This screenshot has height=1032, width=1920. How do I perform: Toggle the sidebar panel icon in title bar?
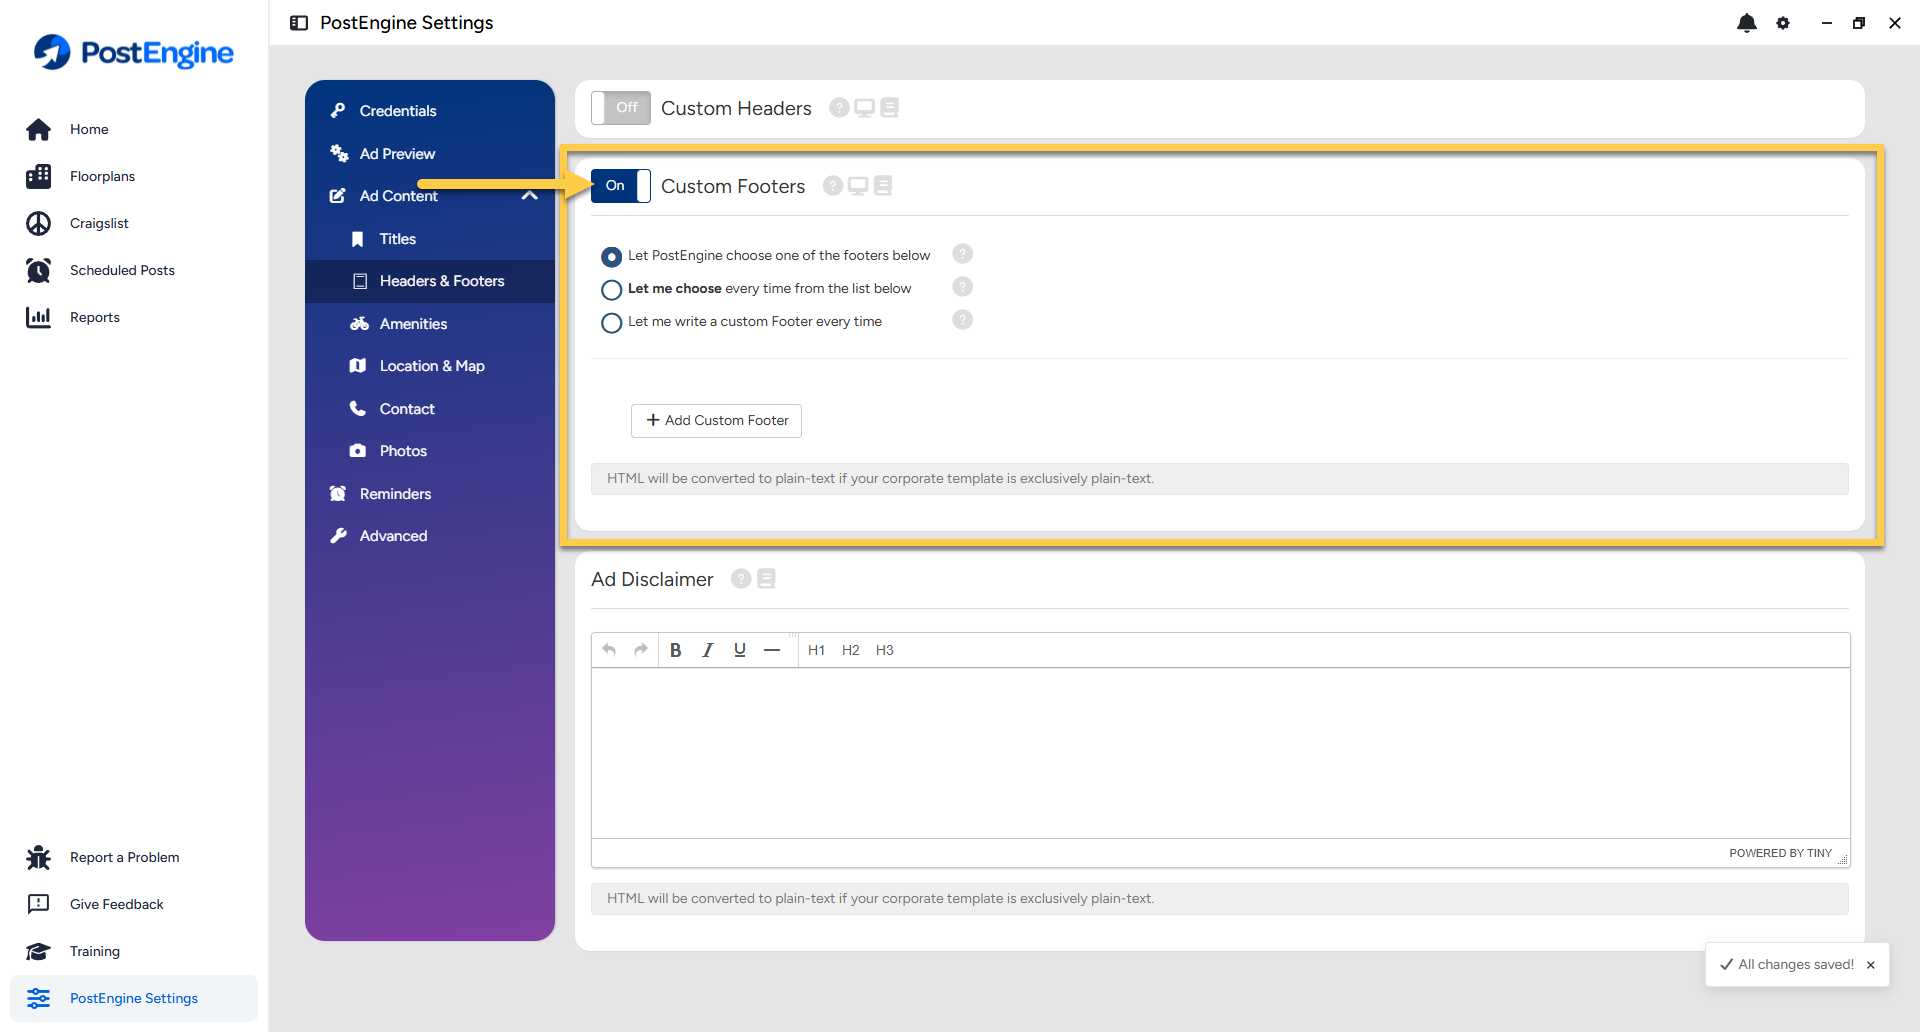pyautogui.click(x=299, y=23)
